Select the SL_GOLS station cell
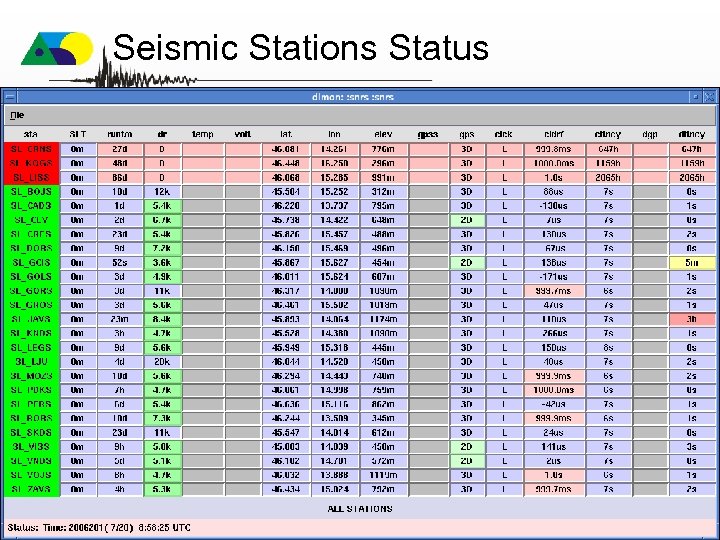Viewport: 720px width, 540px height. (x=32, y=277)
